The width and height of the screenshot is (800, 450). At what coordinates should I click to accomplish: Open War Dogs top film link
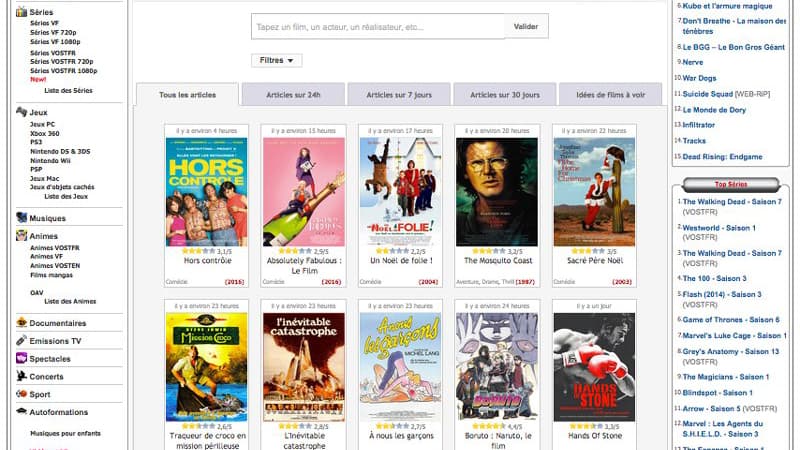[699, 78]
